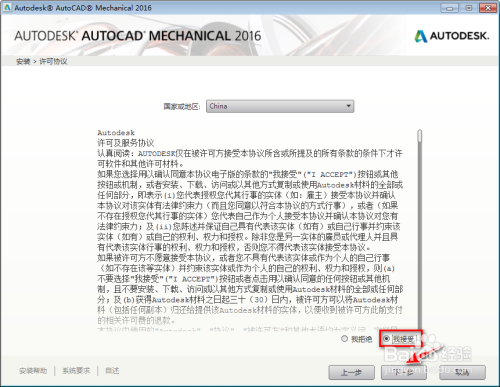
Task: Click the 上一步 (Back) button
Action: (x=351, y=372)
